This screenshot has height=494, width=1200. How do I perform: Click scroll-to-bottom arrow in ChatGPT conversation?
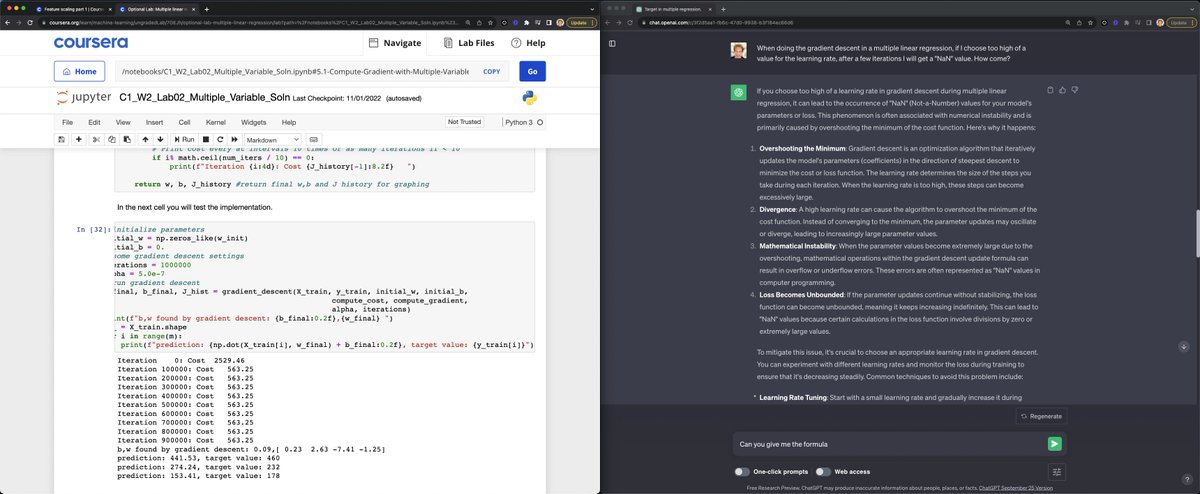[1184, 346]
